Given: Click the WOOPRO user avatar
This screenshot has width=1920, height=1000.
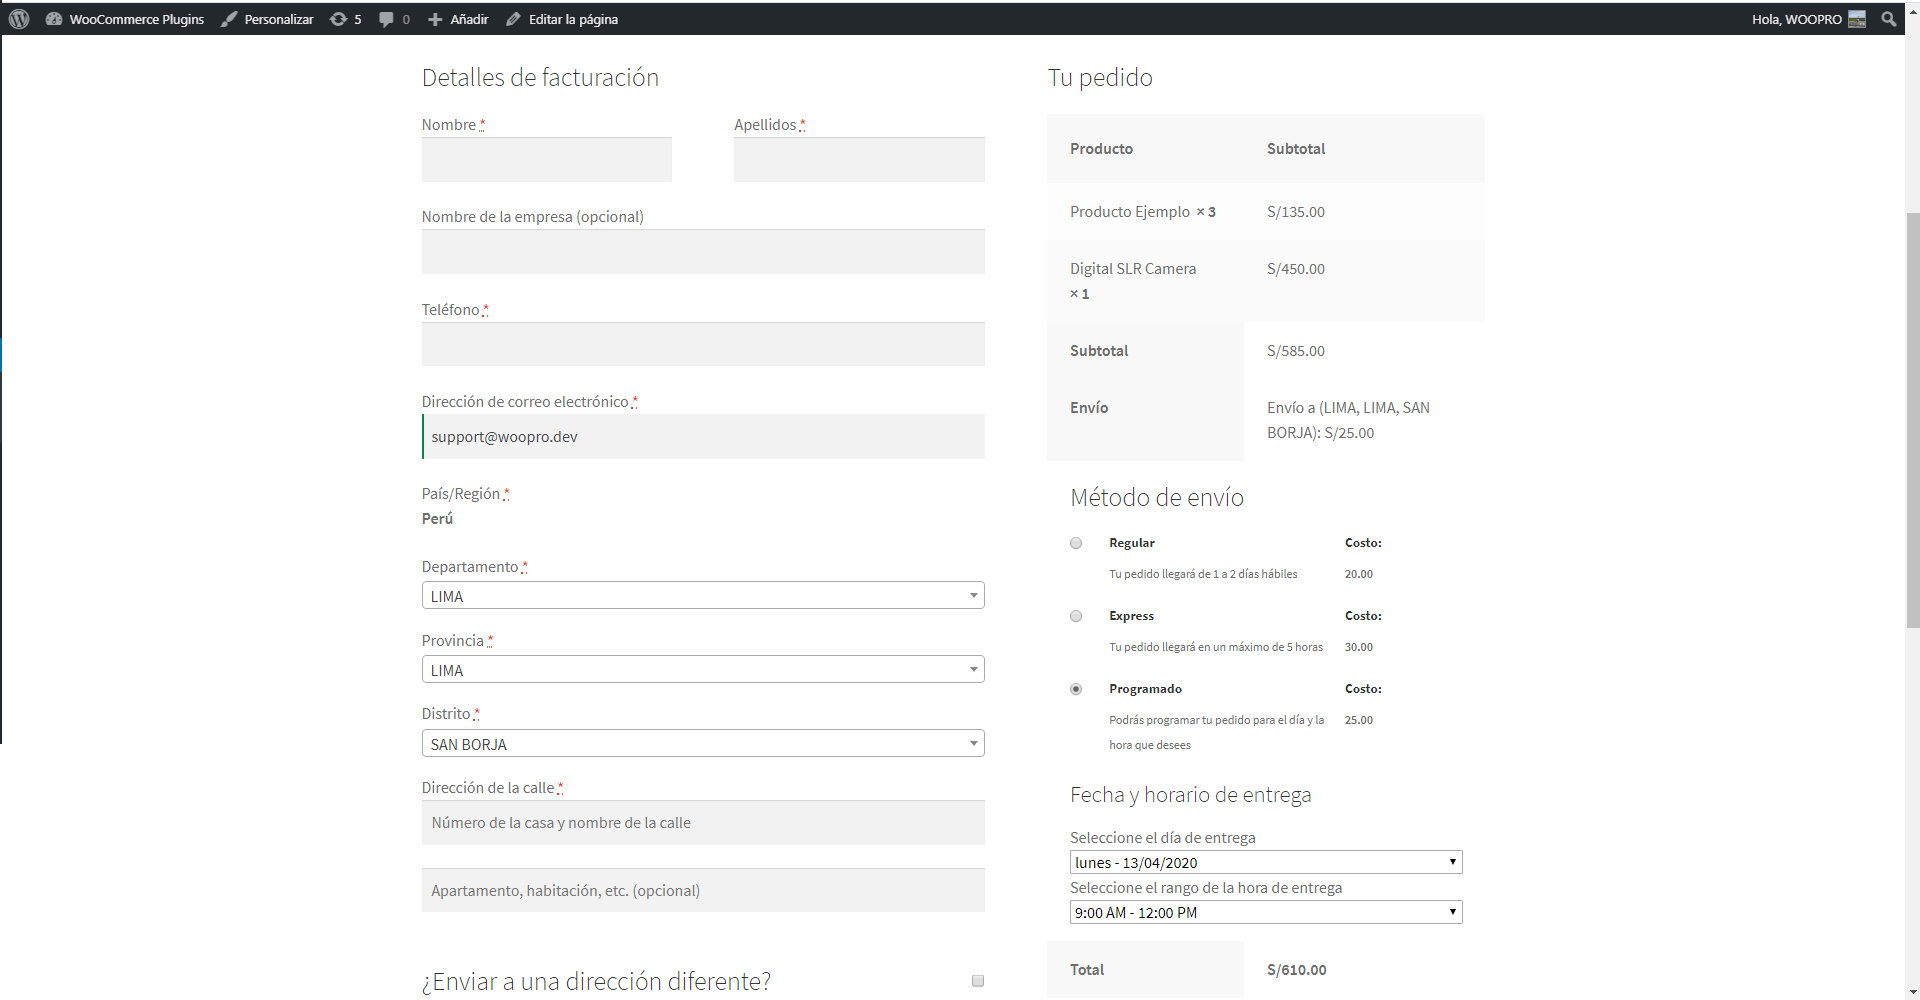Looking at the screenshot, I should click(1857, 19).
